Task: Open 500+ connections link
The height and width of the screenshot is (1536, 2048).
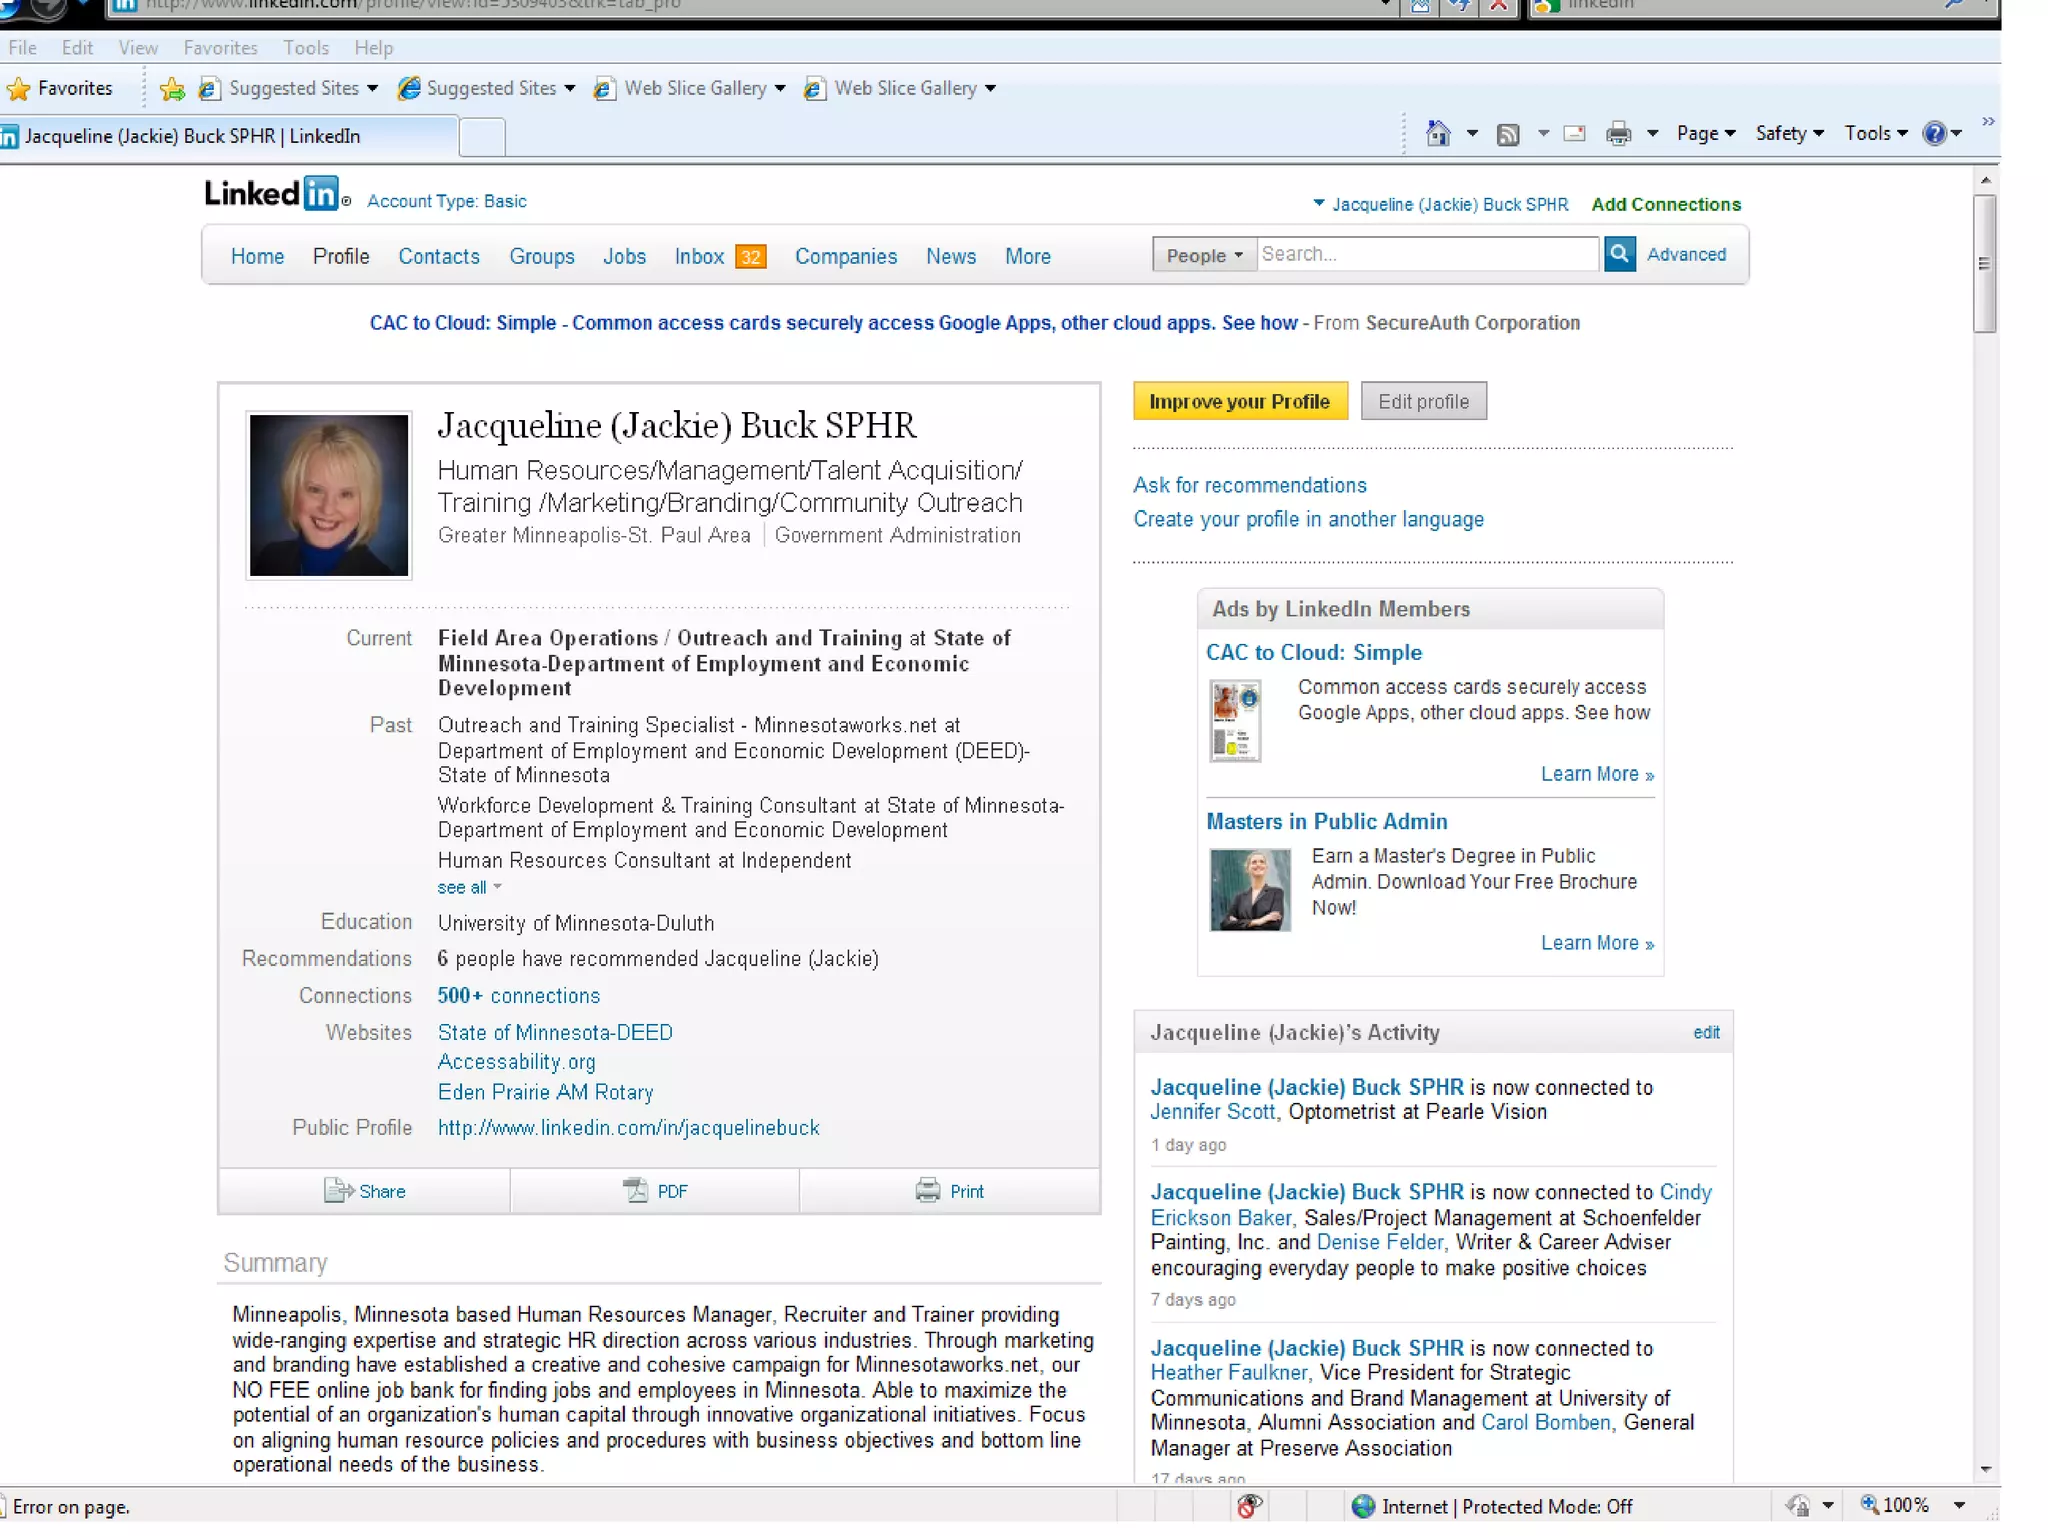Action: click(x=518, y=995)
